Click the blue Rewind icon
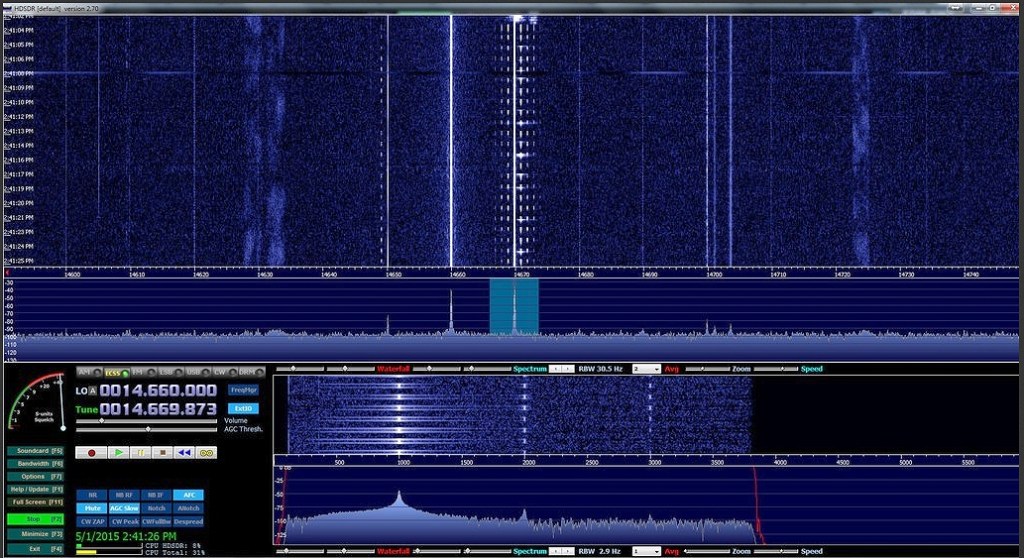Image resolution: width=1024 pixels, height=558 pixels. 184,452
